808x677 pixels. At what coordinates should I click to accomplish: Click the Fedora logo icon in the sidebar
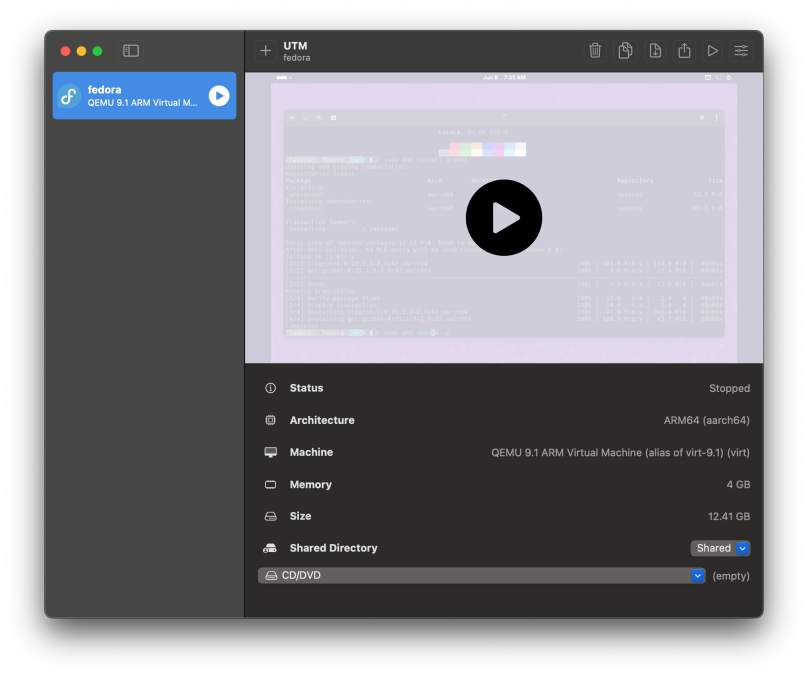click(69, 96)
